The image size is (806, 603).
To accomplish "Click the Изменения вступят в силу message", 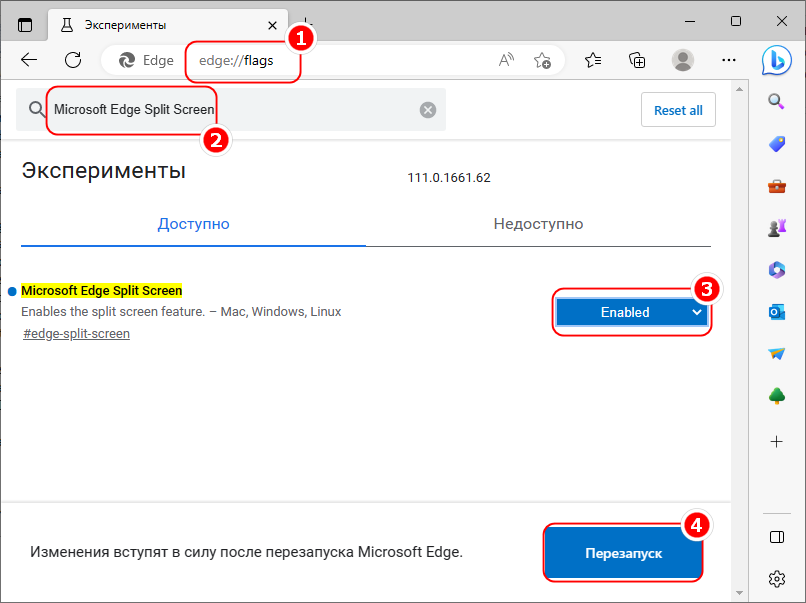I will tap(246, 552).
